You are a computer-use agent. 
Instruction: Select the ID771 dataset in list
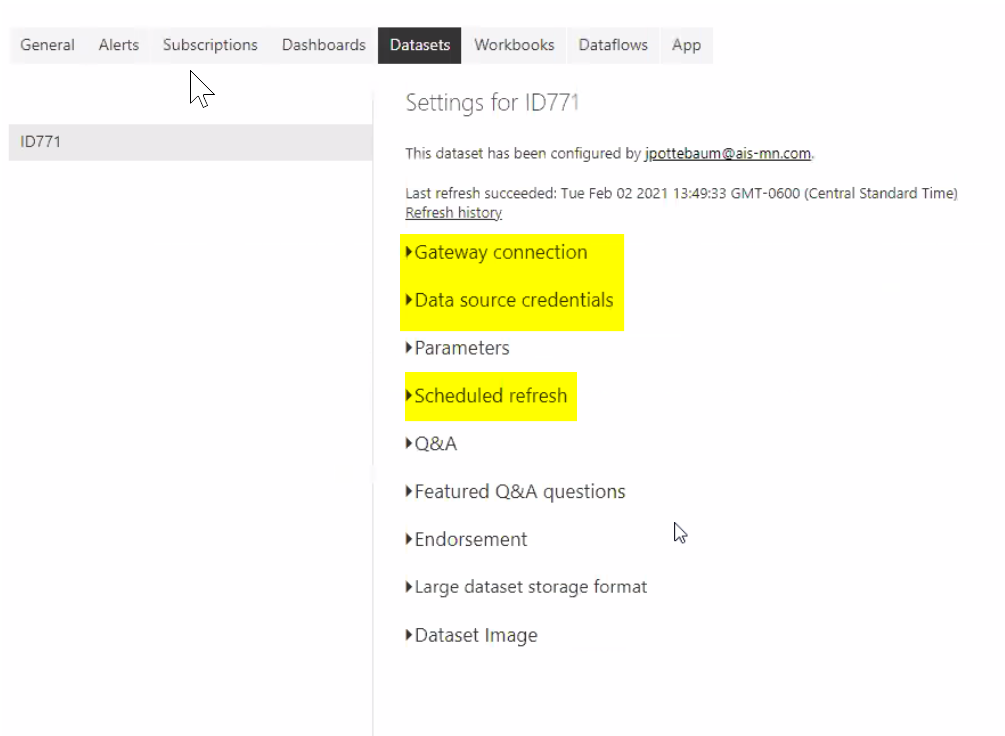[x=190, y=142]
